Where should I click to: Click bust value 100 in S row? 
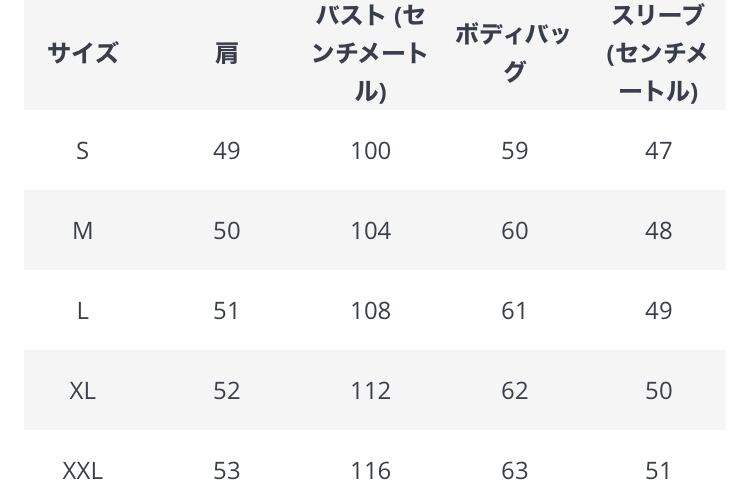pos(370,150)
